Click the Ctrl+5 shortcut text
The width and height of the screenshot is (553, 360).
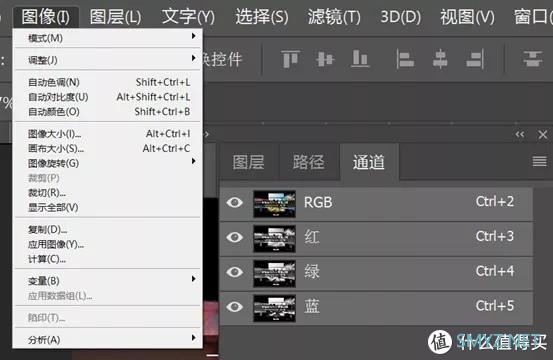coord(495,306)
